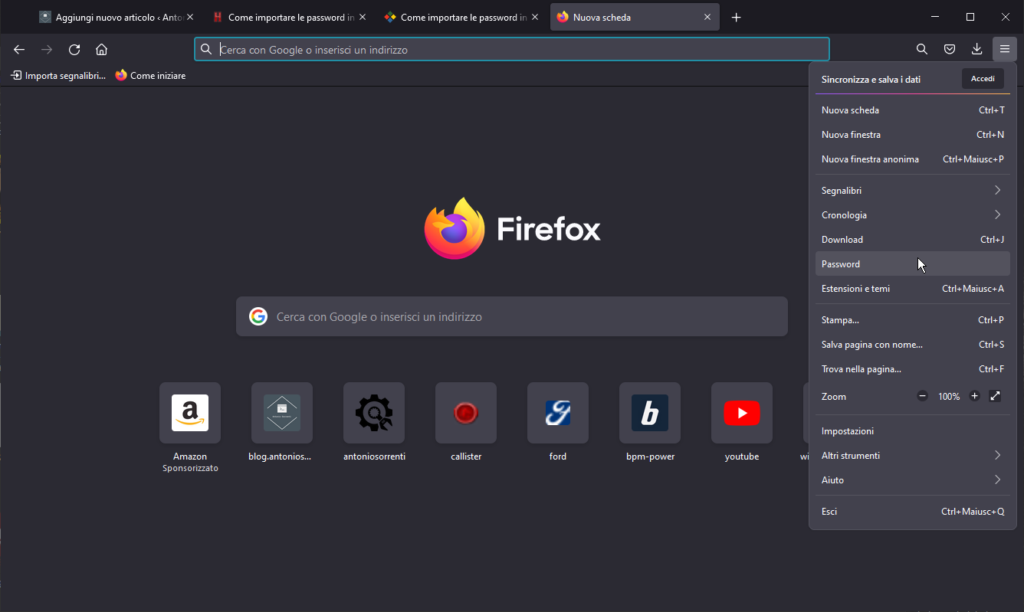This screenshot has width=1024, height=612.
Task: Decrease zoom with the minus button
Action: (x=922, y=396)
